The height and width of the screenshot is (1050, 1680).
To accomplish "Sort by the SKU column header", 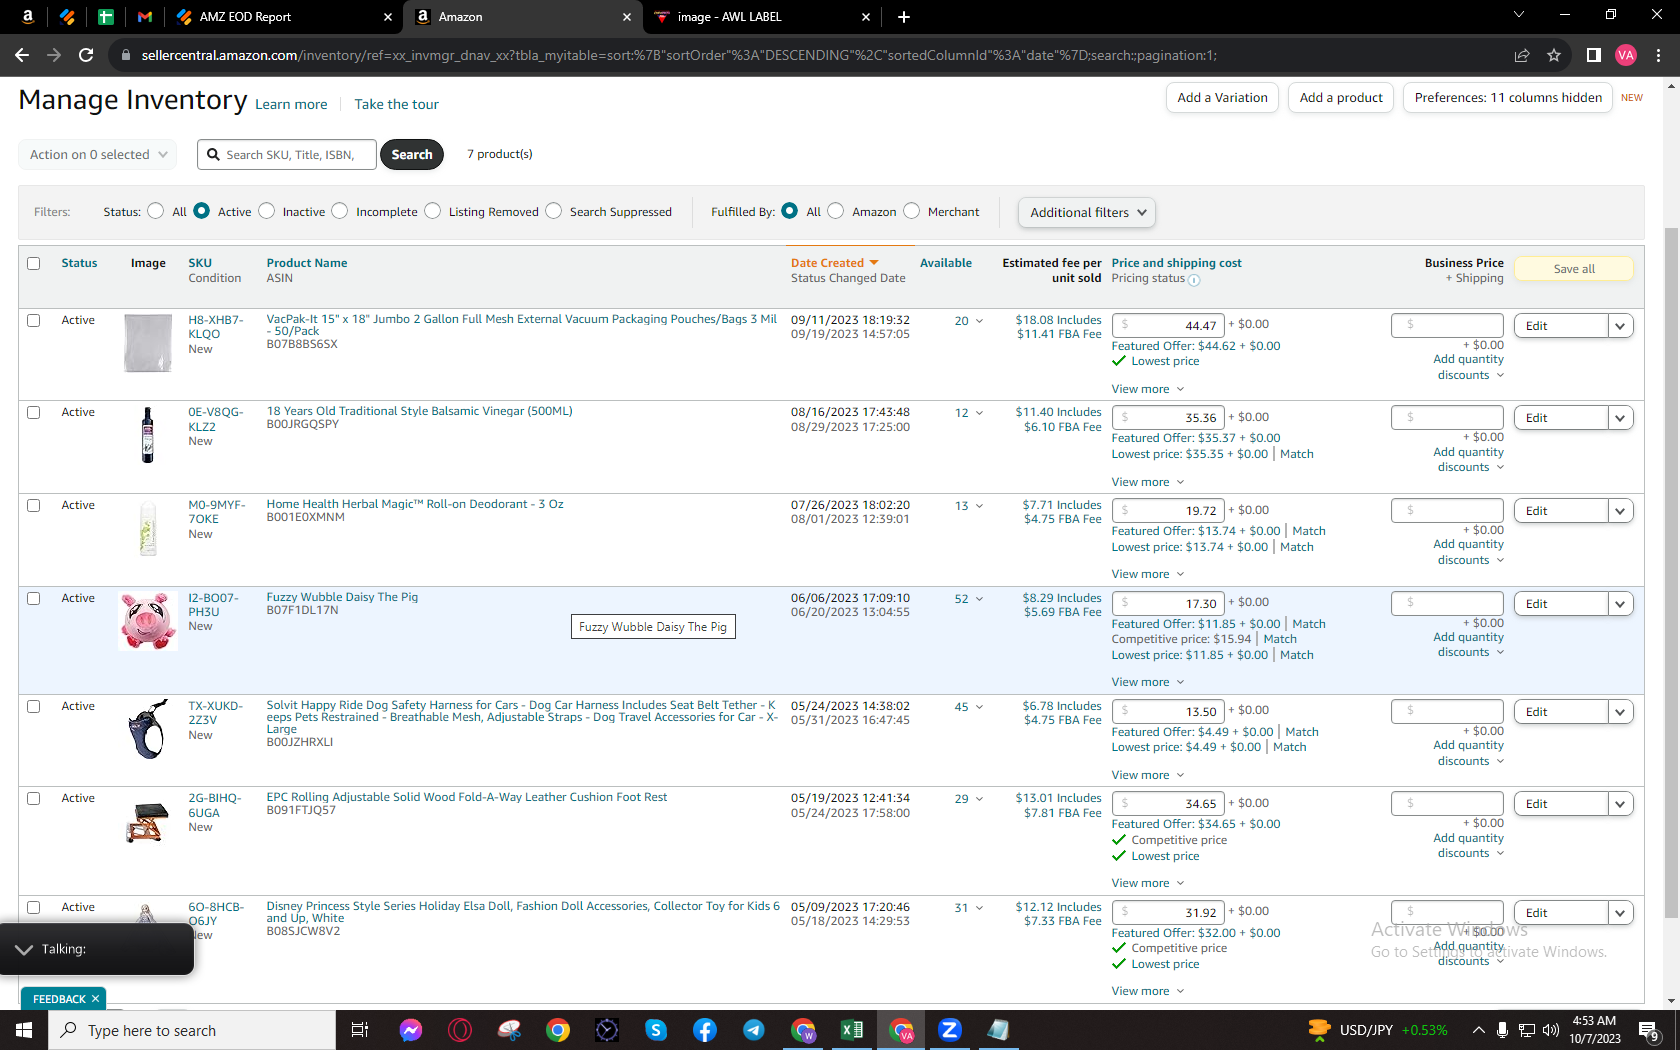I will tap(200, 263).
